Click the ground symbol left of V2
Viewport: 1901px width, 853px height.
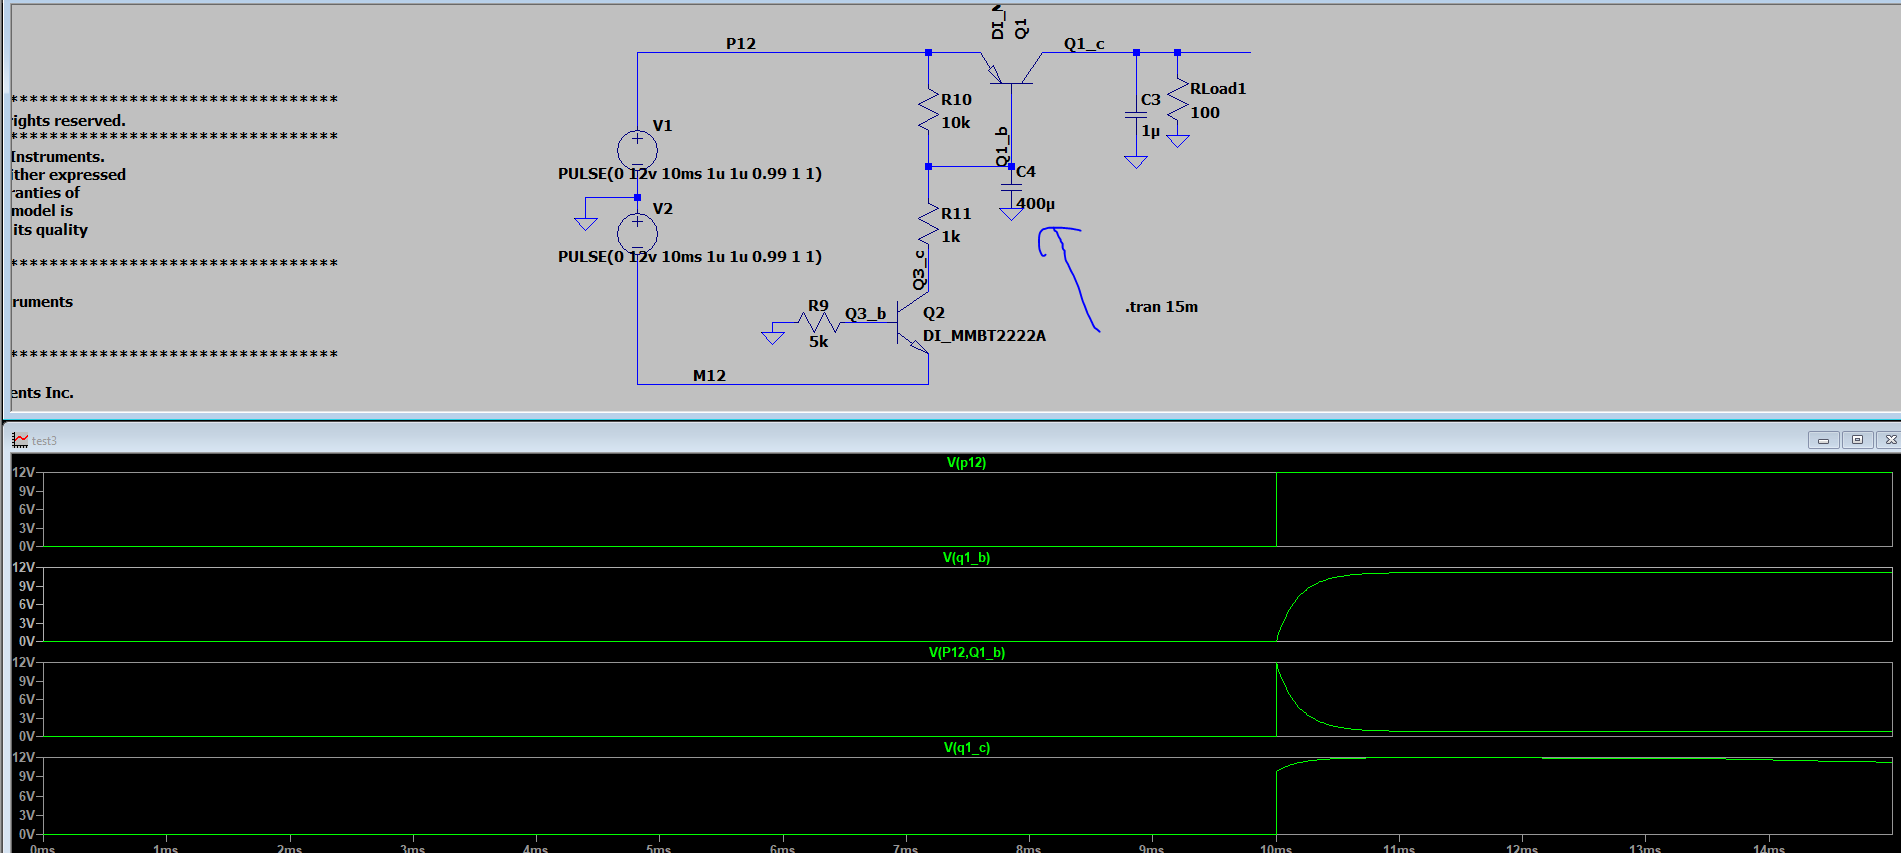pyautogui.click(x=586, y=222)
